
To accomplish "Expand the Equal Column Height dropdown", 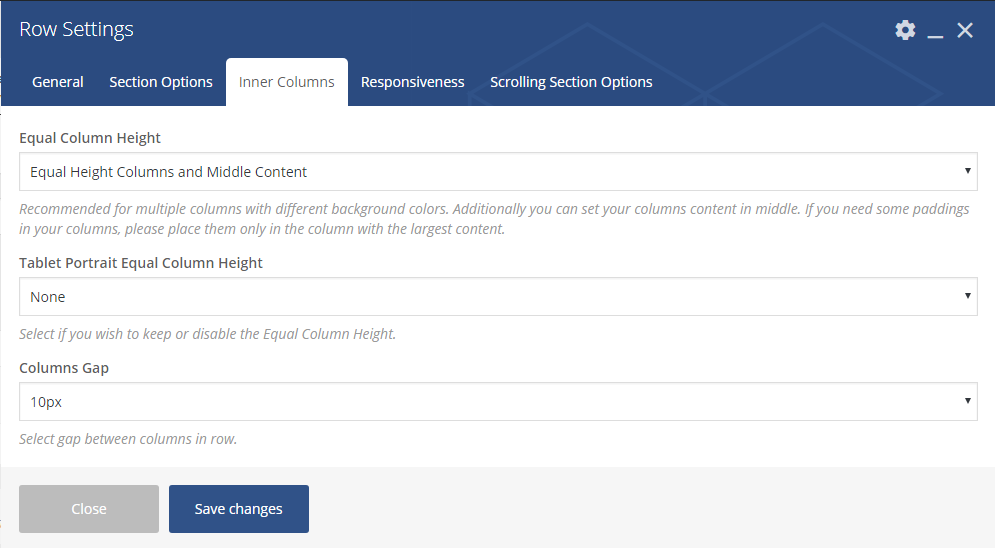I will click(x=498, y=172).
